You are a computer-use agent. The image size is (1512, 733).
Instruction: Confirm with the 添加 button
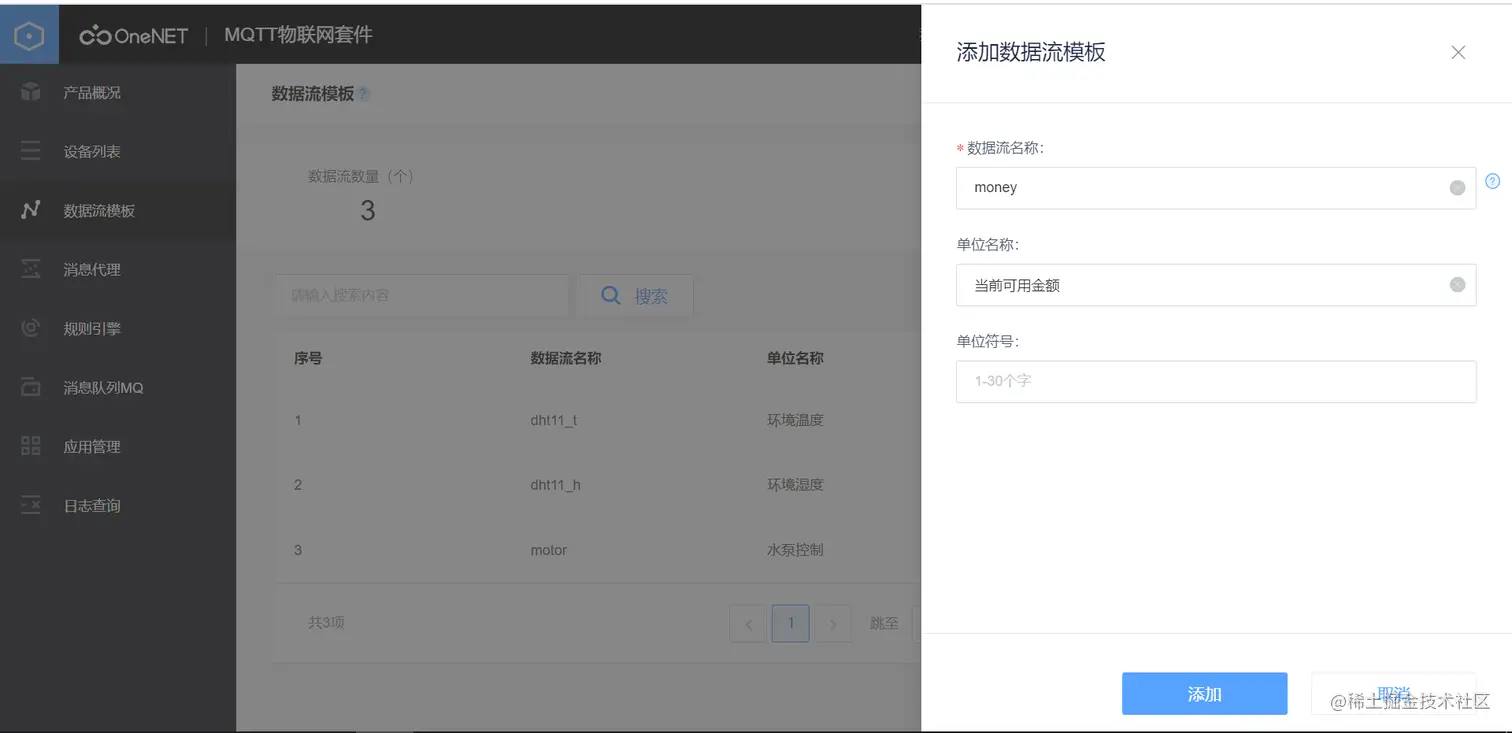pyautogui.click(x=1204, y=694)
